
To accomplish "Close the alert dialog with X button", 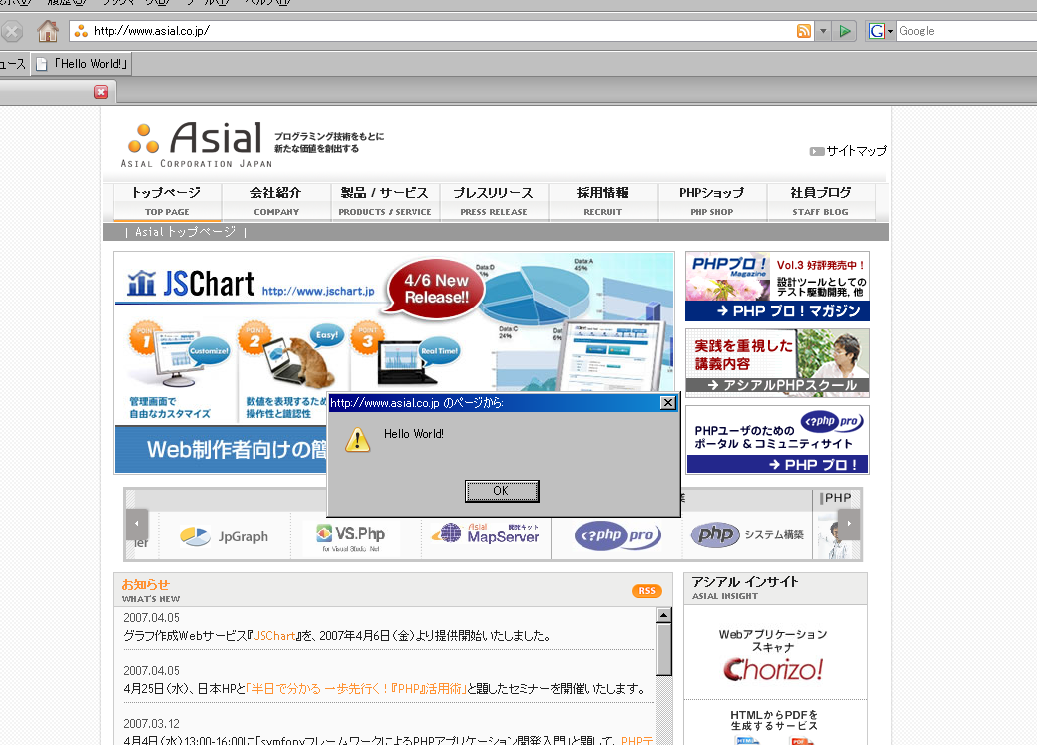I will [667, 403].
